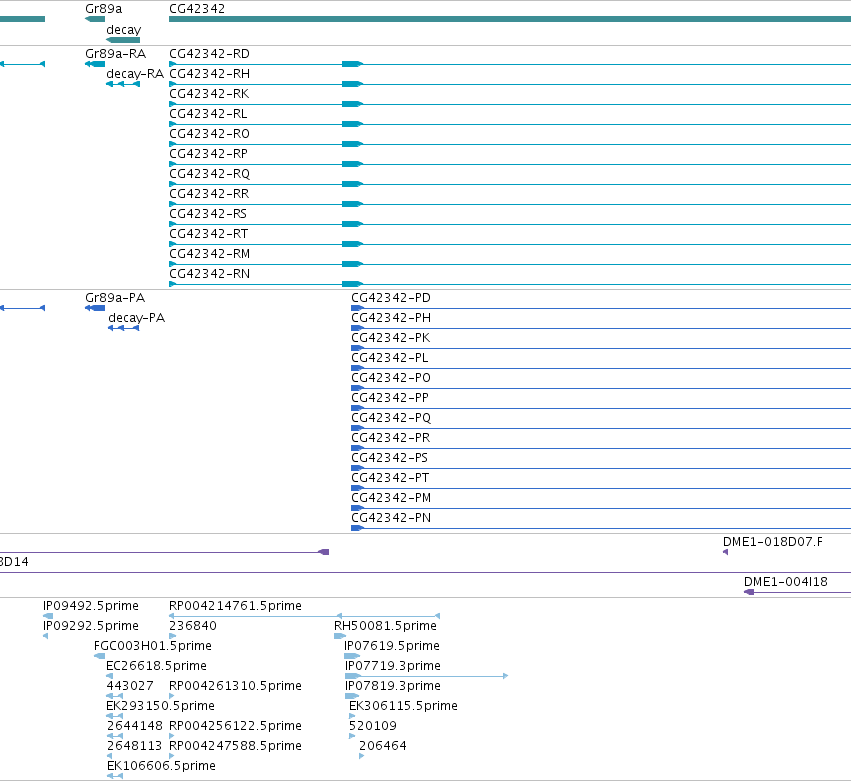
Task: Select transcript CG42342-RK
Action: pyautogui.click(x=209, y=94)
